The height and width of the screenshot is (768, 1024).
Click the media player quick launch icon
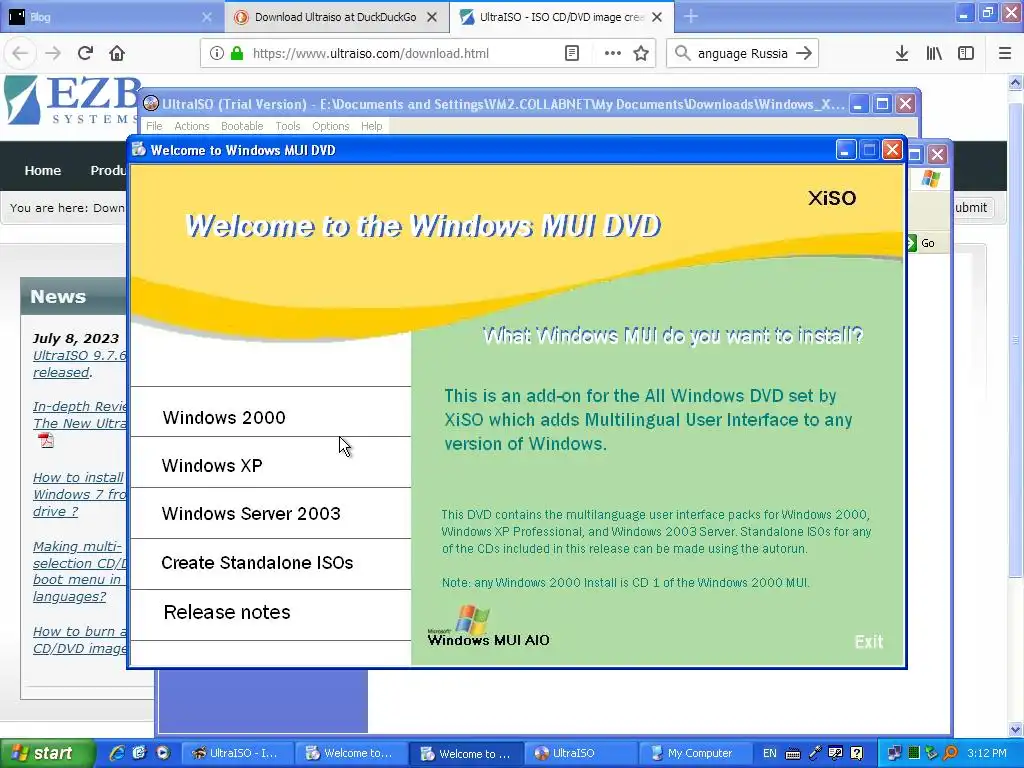click(163, 753)
